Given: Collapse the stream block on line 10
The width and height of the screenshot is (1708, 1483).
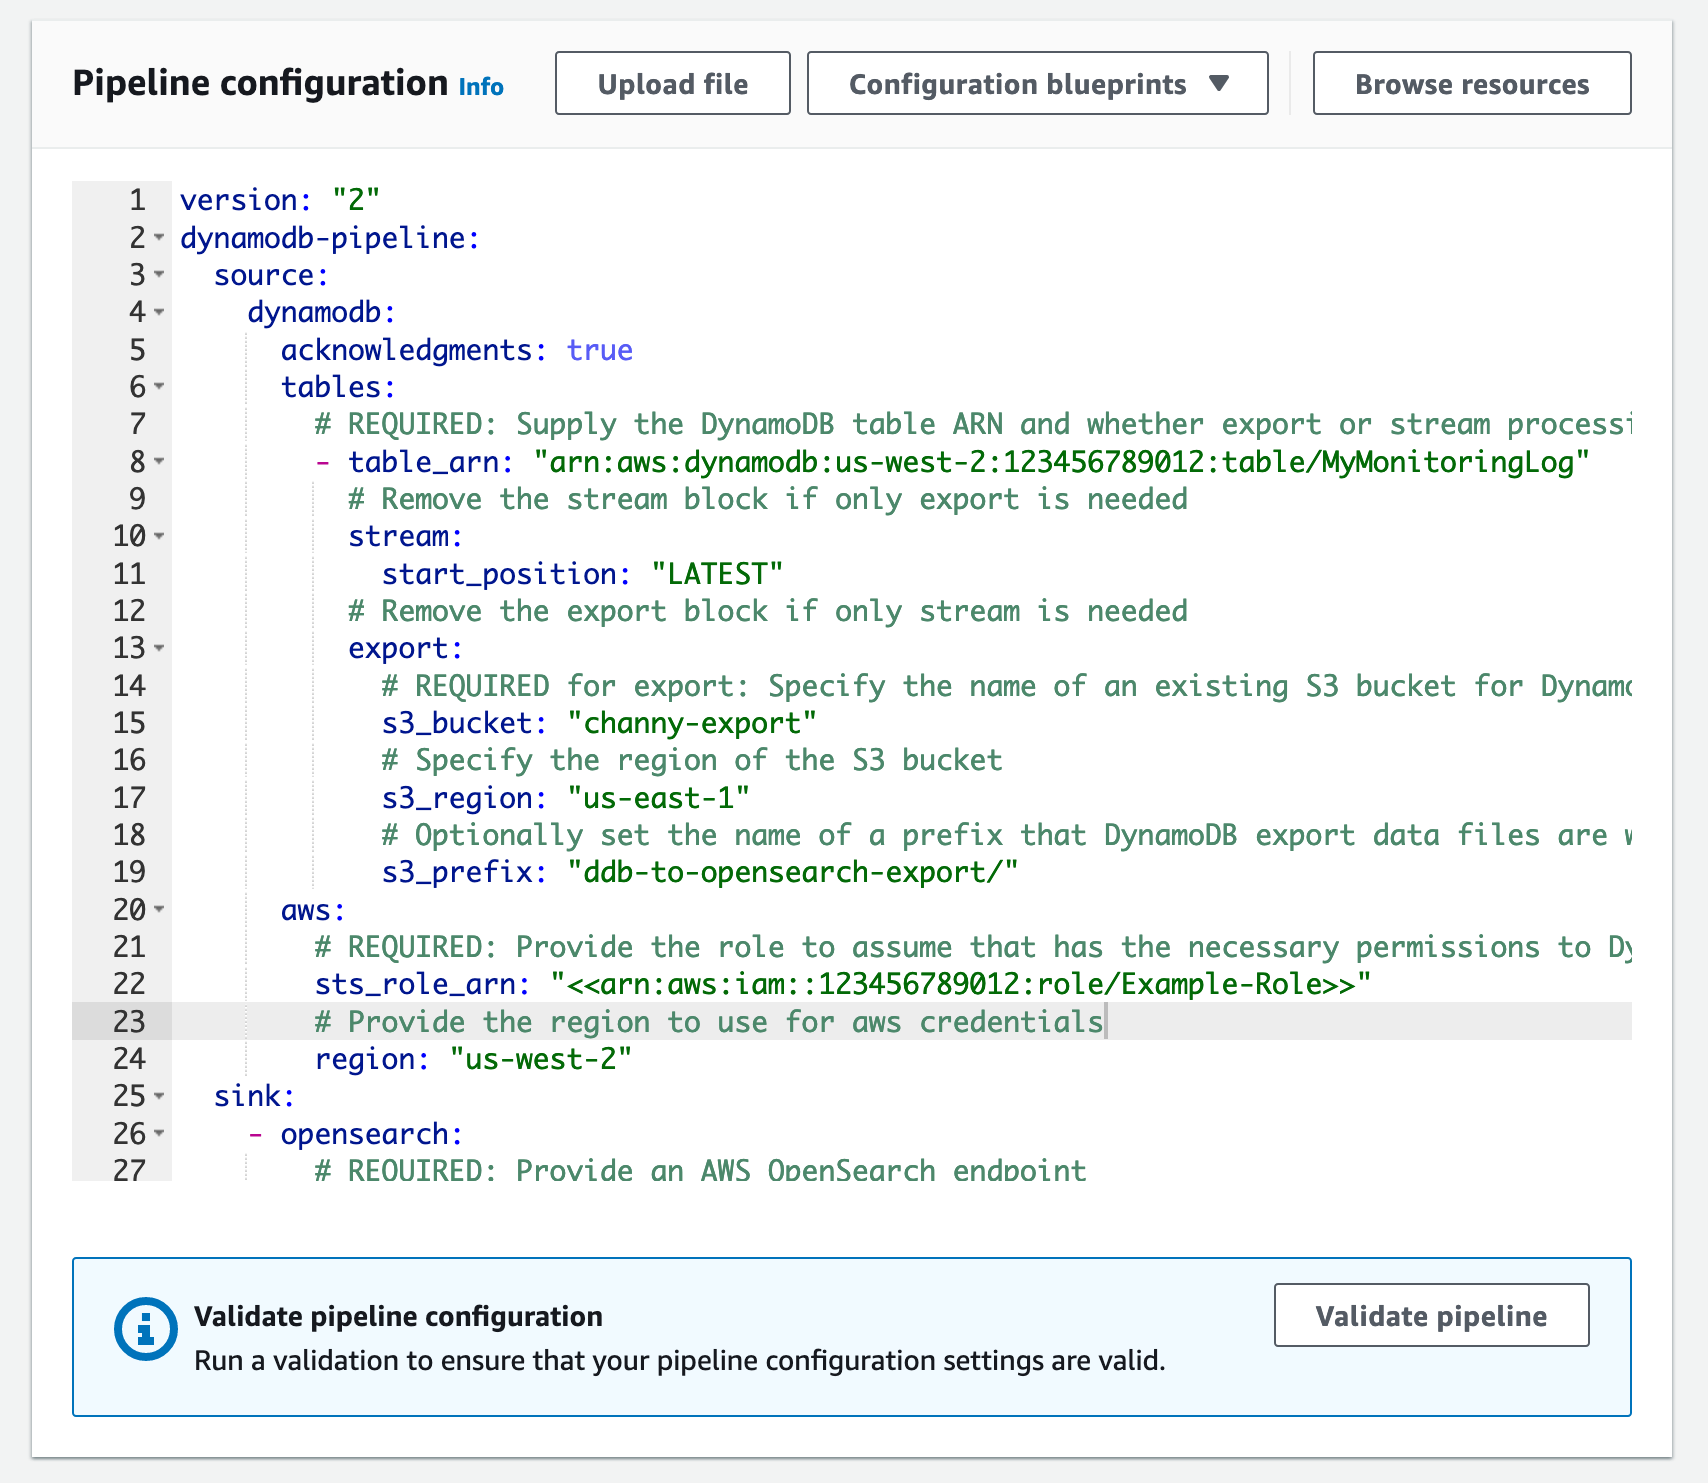Looking at the screenshot, I should point(159,537).
